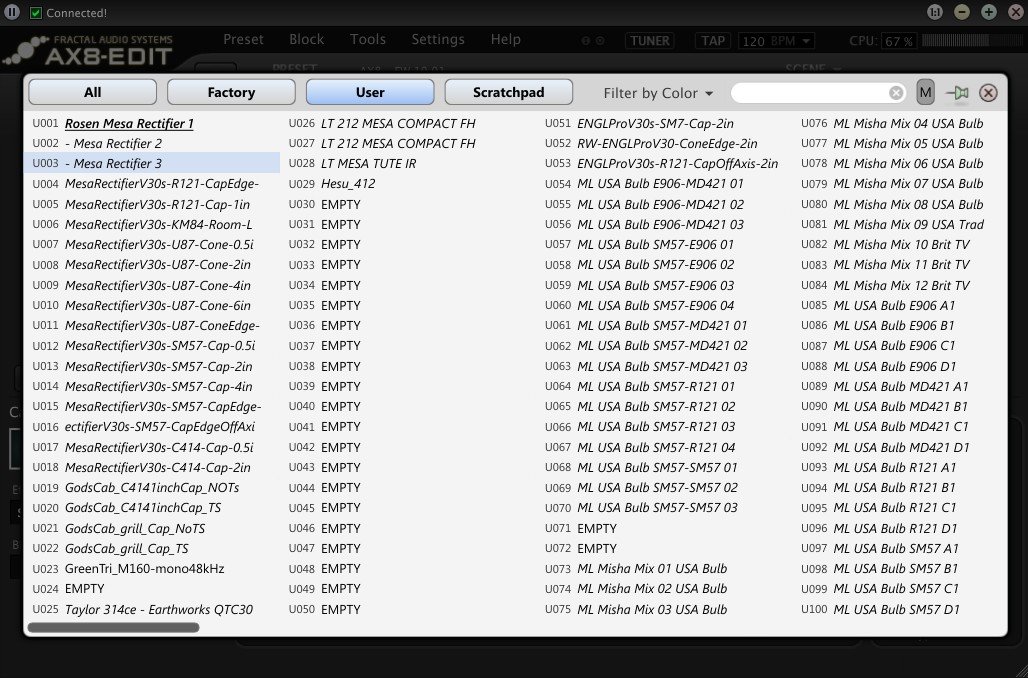Select U073 ML Misha Mix 01 USA Bulb
The width and height of the screenshot is (1028, 678).
coord(665,568)
